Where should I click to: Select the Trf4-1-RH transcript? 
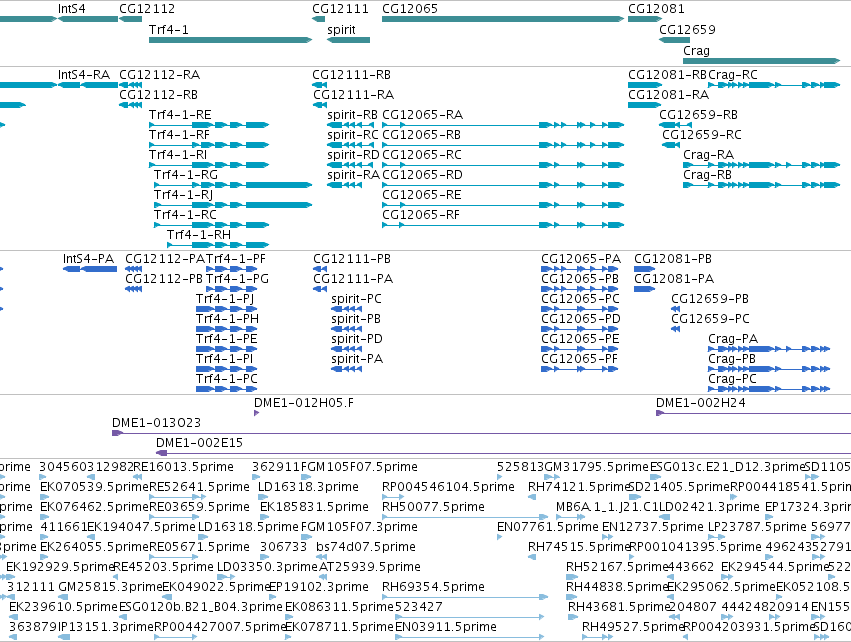(199, 235)
